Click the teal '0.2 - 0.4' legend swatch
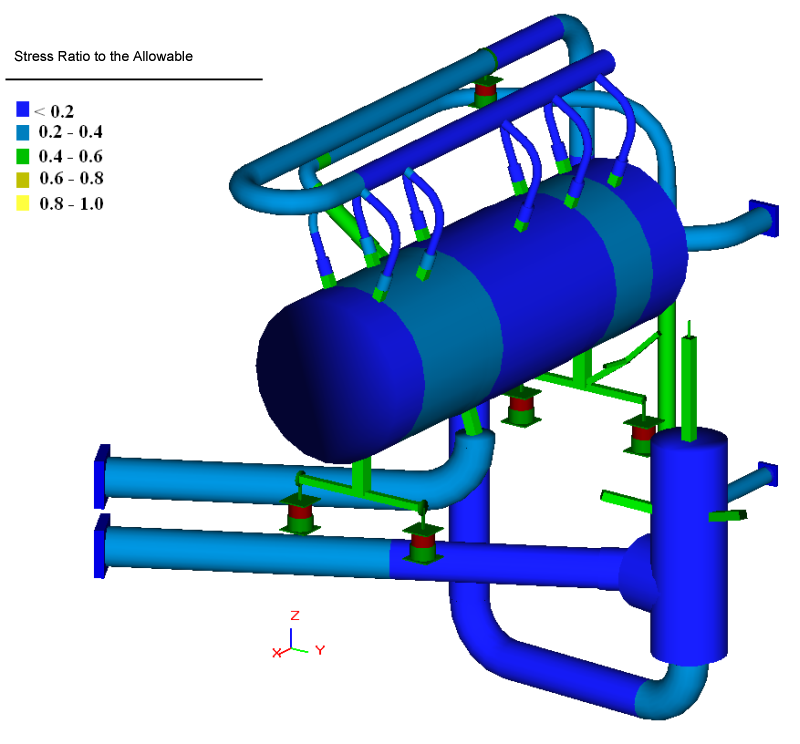Screen dimensions: 800x744 (x=22, y=133)
